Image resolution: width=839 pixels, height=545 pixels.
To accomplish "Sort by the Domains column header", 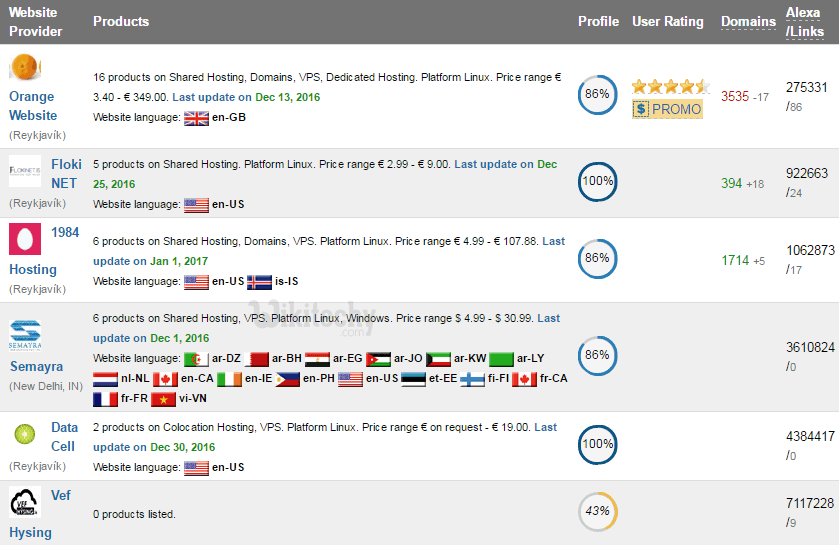I will (748, 21).
